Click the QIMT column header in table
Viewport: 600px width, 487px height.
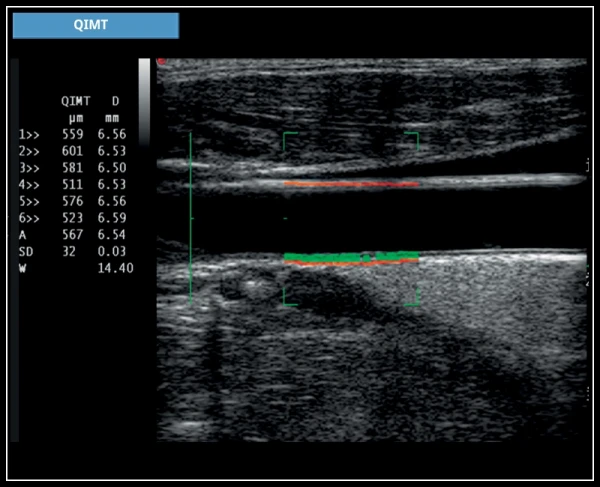coord(74,100)
